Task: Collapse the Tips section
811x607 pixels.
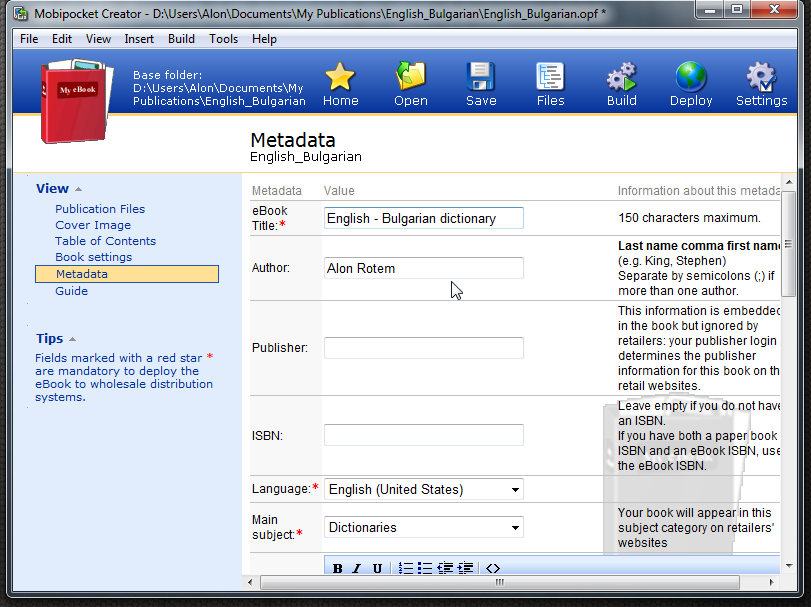Action: (72, 339)
